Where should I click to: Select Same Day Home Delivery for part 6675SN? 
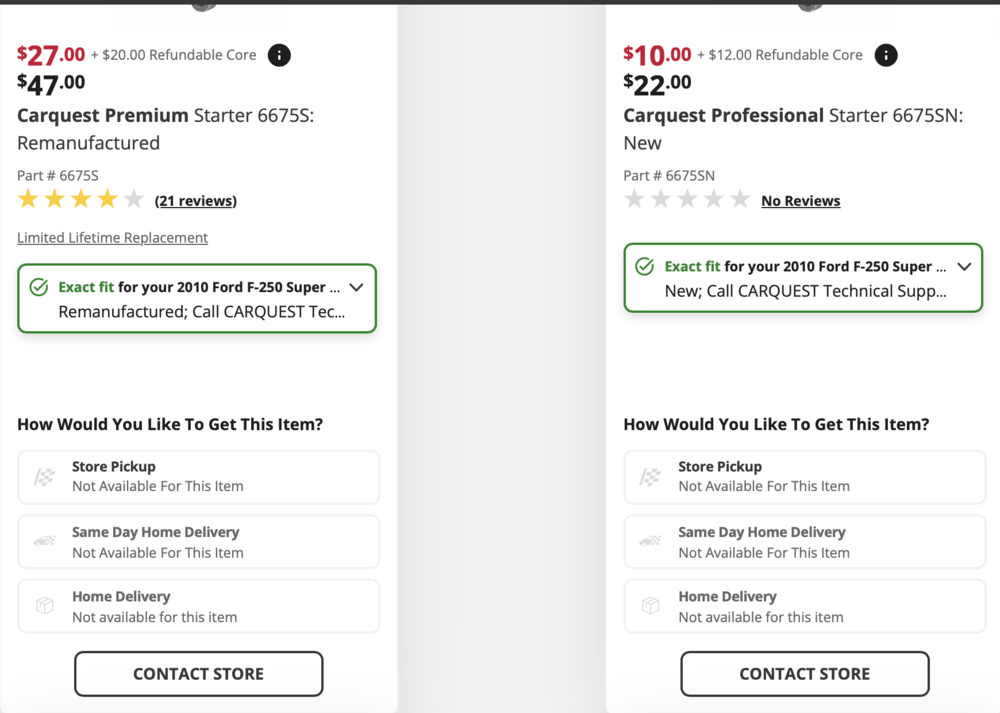pos(804,542)
